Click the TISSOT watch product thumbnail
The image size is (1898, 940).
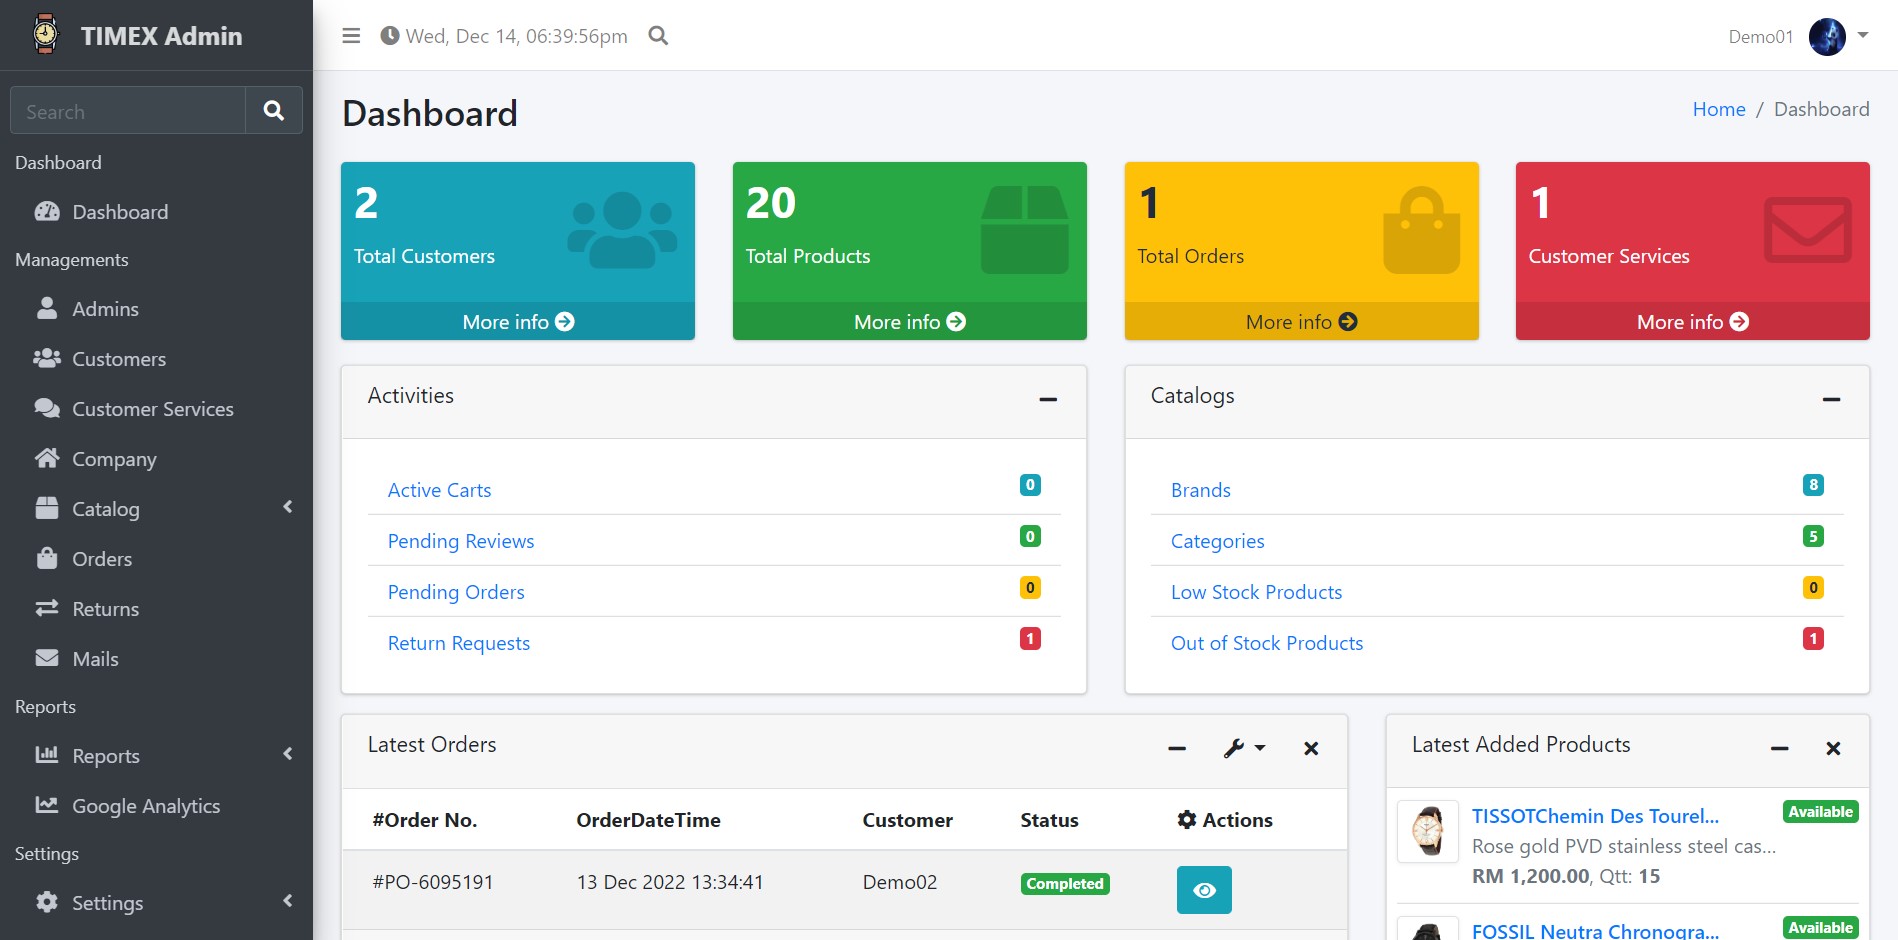tap(1428, 831)
